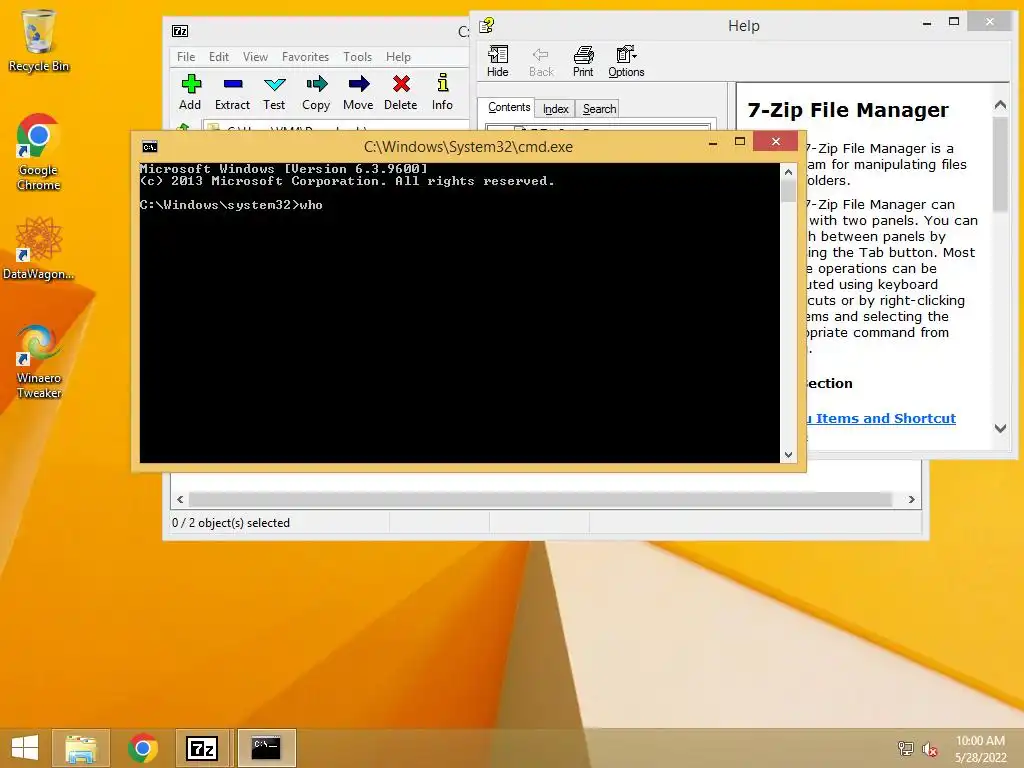Screen dimensions: 1024x768
Task: Open the File menu in 7-Zip
Action: pos(186,57)
